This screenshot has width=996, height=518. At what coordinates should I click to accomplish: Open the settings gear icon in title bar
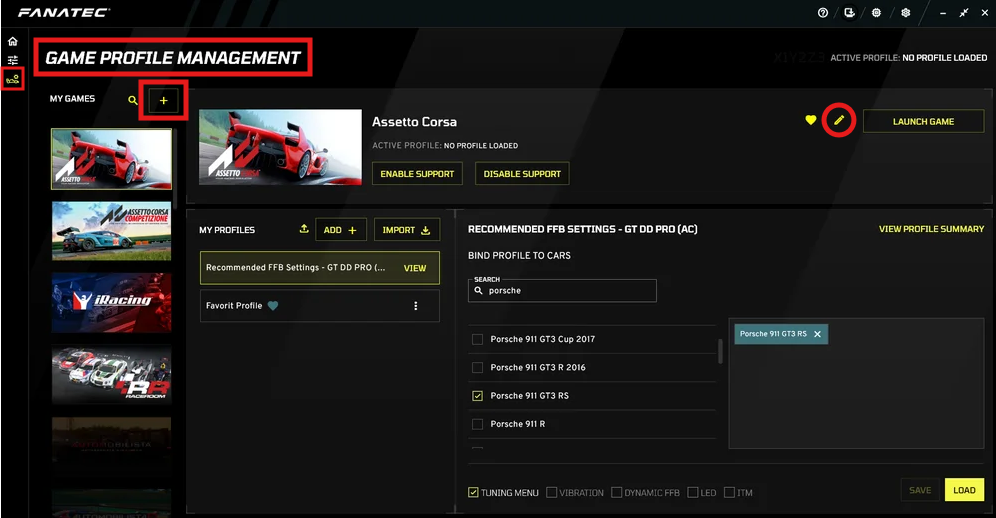[x=906, y=13]
